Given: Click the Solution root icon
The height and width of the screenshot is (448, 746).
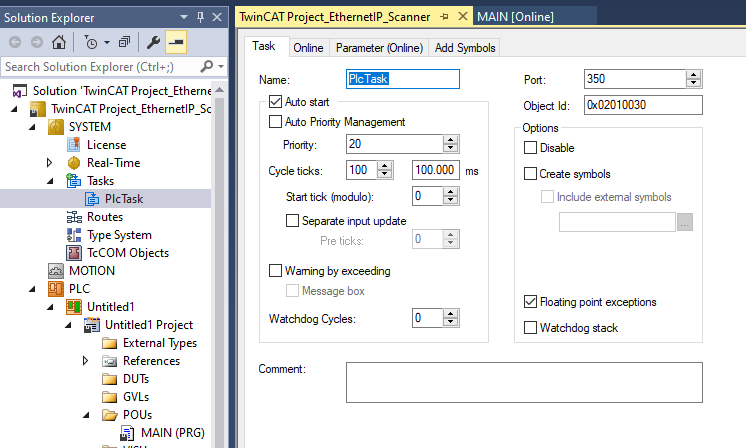Looking at the screenshot, I should pos(20,91).
